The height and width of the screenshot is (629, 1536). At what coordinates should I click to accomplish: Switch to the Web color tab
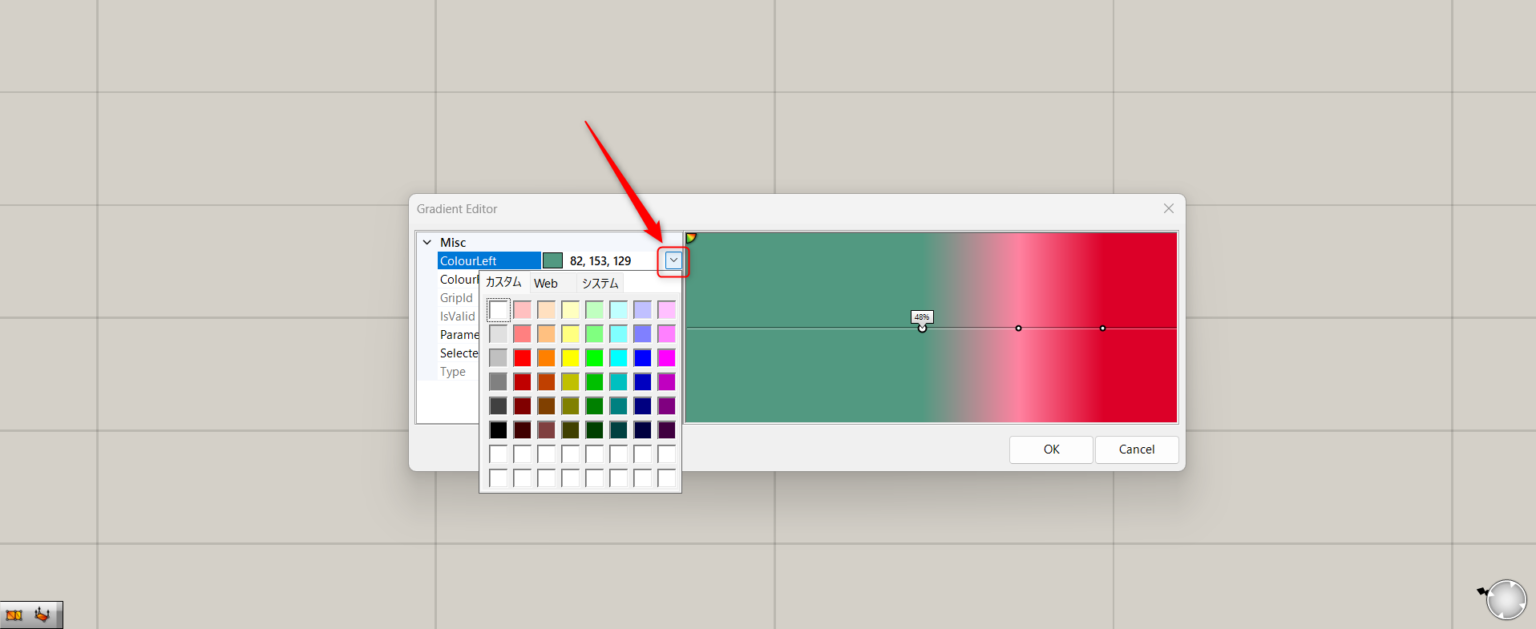coord(546,283)
